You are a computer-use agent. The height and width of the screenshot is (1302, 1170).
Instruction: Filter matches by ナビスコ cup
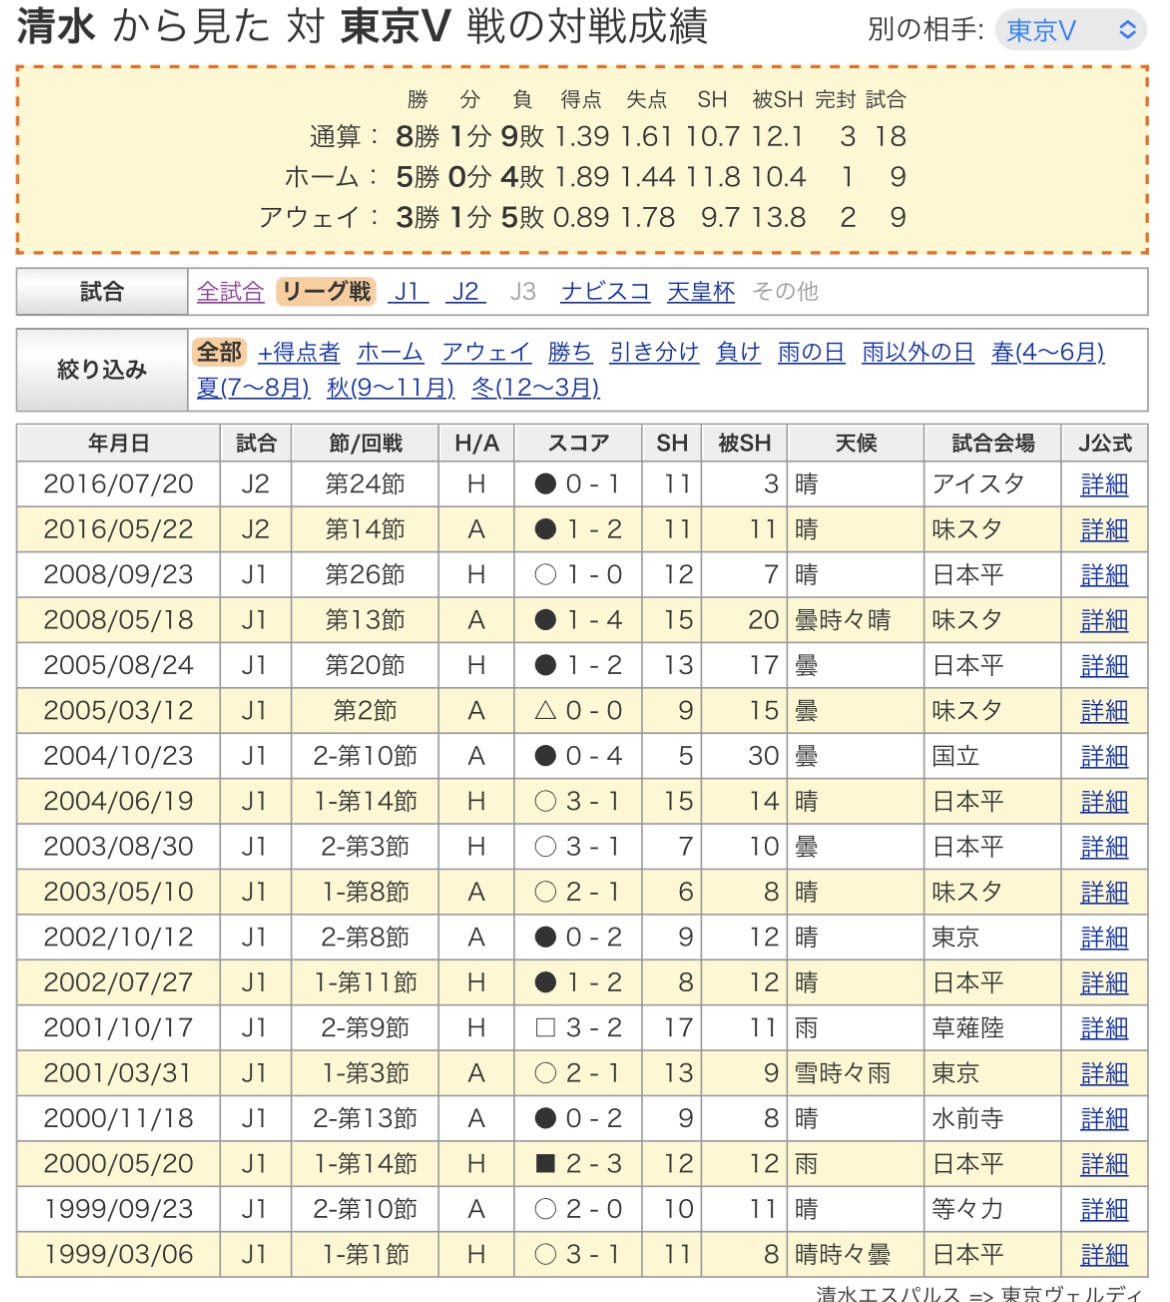(x=605, y=291)
